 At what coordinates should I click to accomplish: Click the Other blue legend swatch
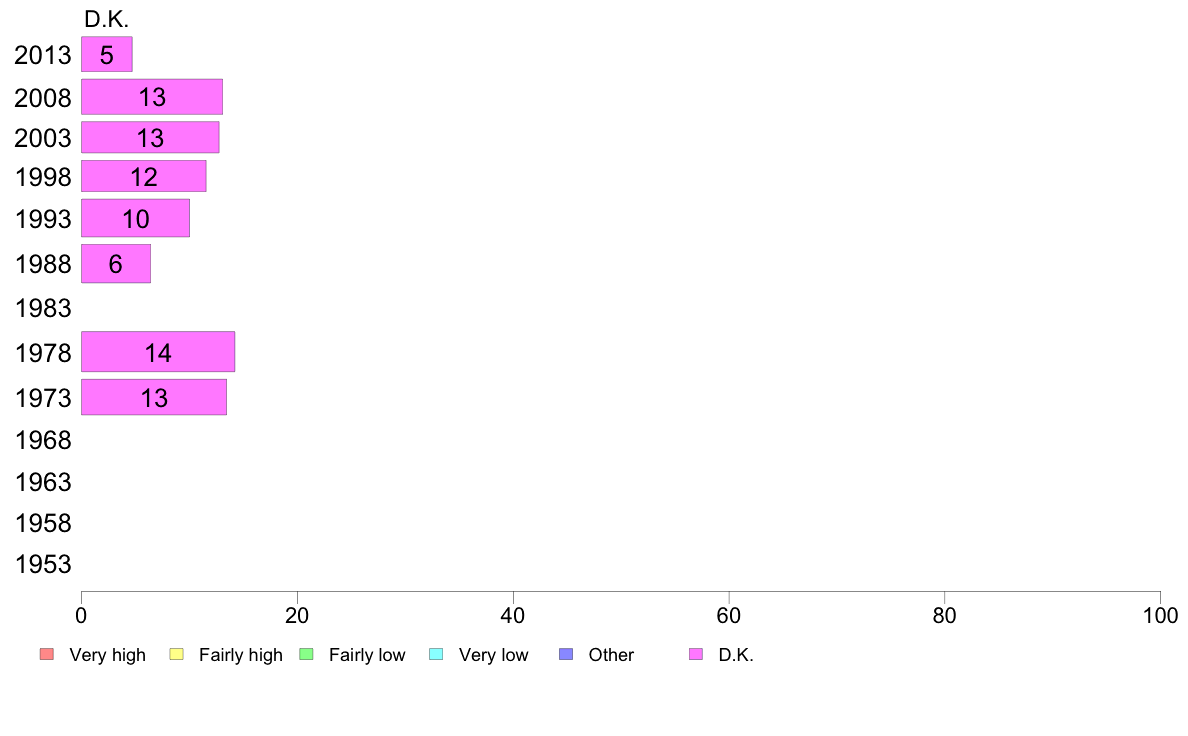[566, 654]
